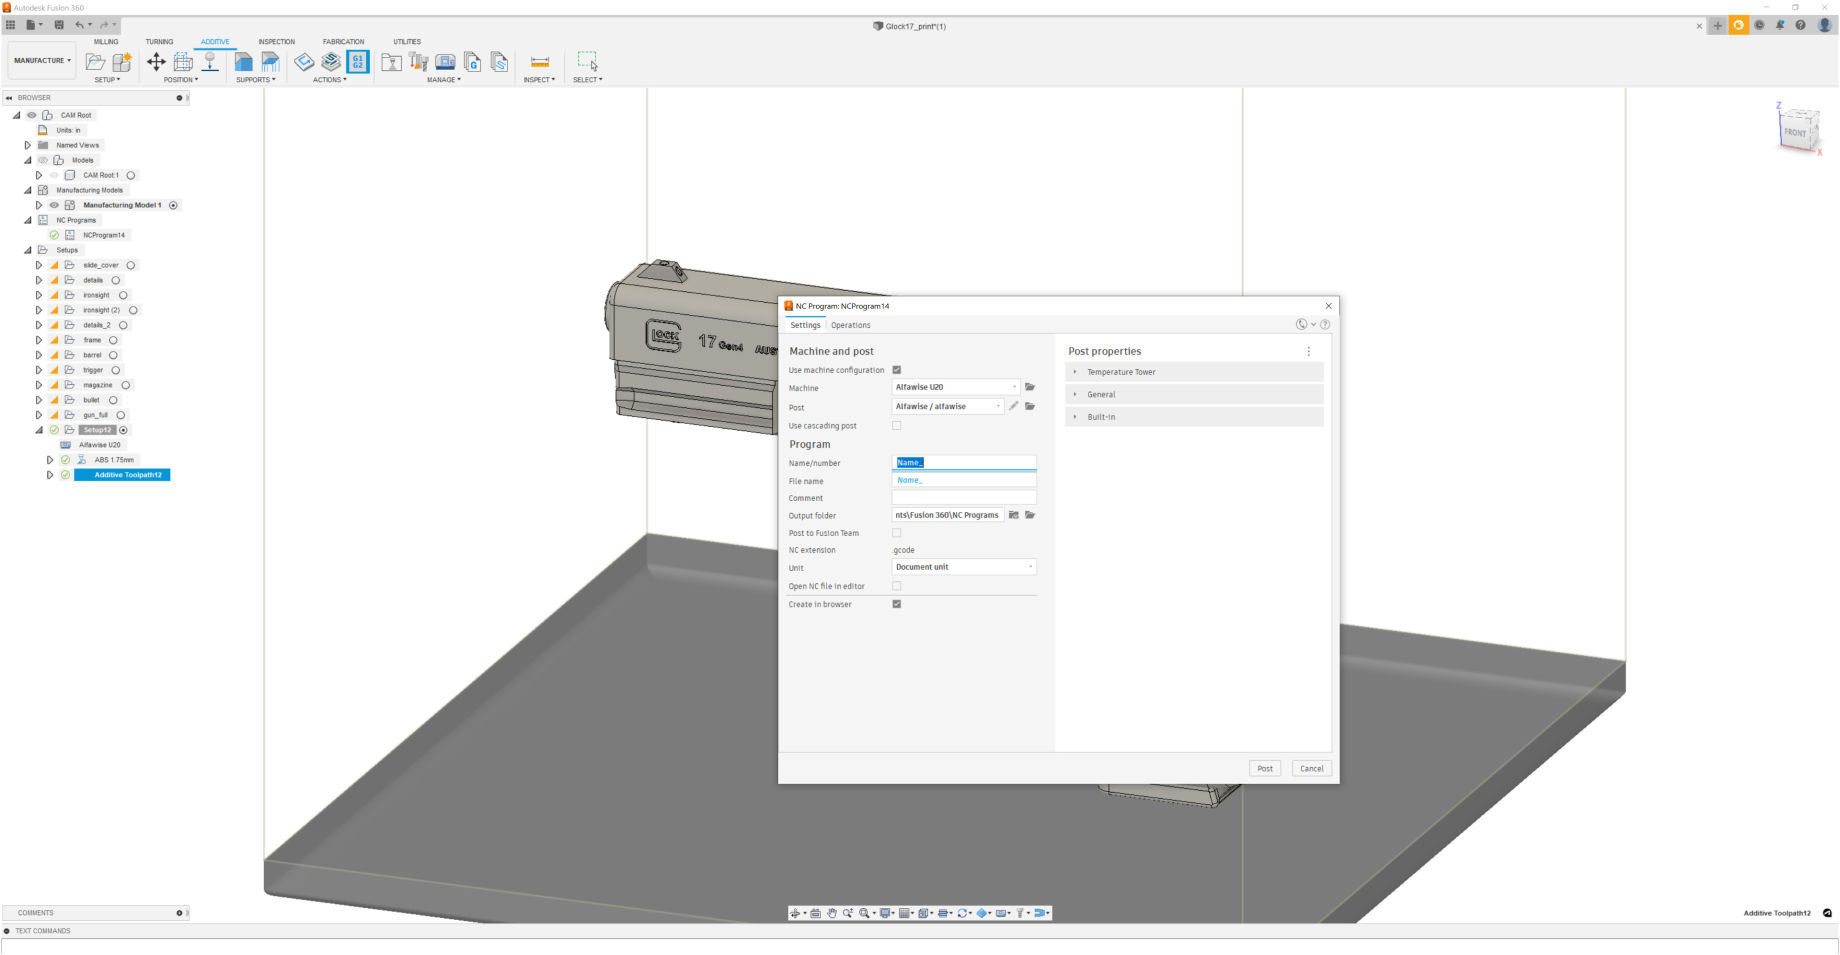The image size is (1840, 955).
Task: Open the POSITION menu label
Action: coord(181,80)
